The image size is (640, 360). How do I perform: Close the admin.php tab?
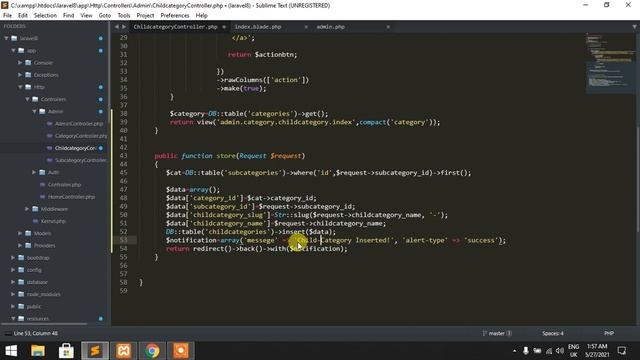tap(388, 27)
